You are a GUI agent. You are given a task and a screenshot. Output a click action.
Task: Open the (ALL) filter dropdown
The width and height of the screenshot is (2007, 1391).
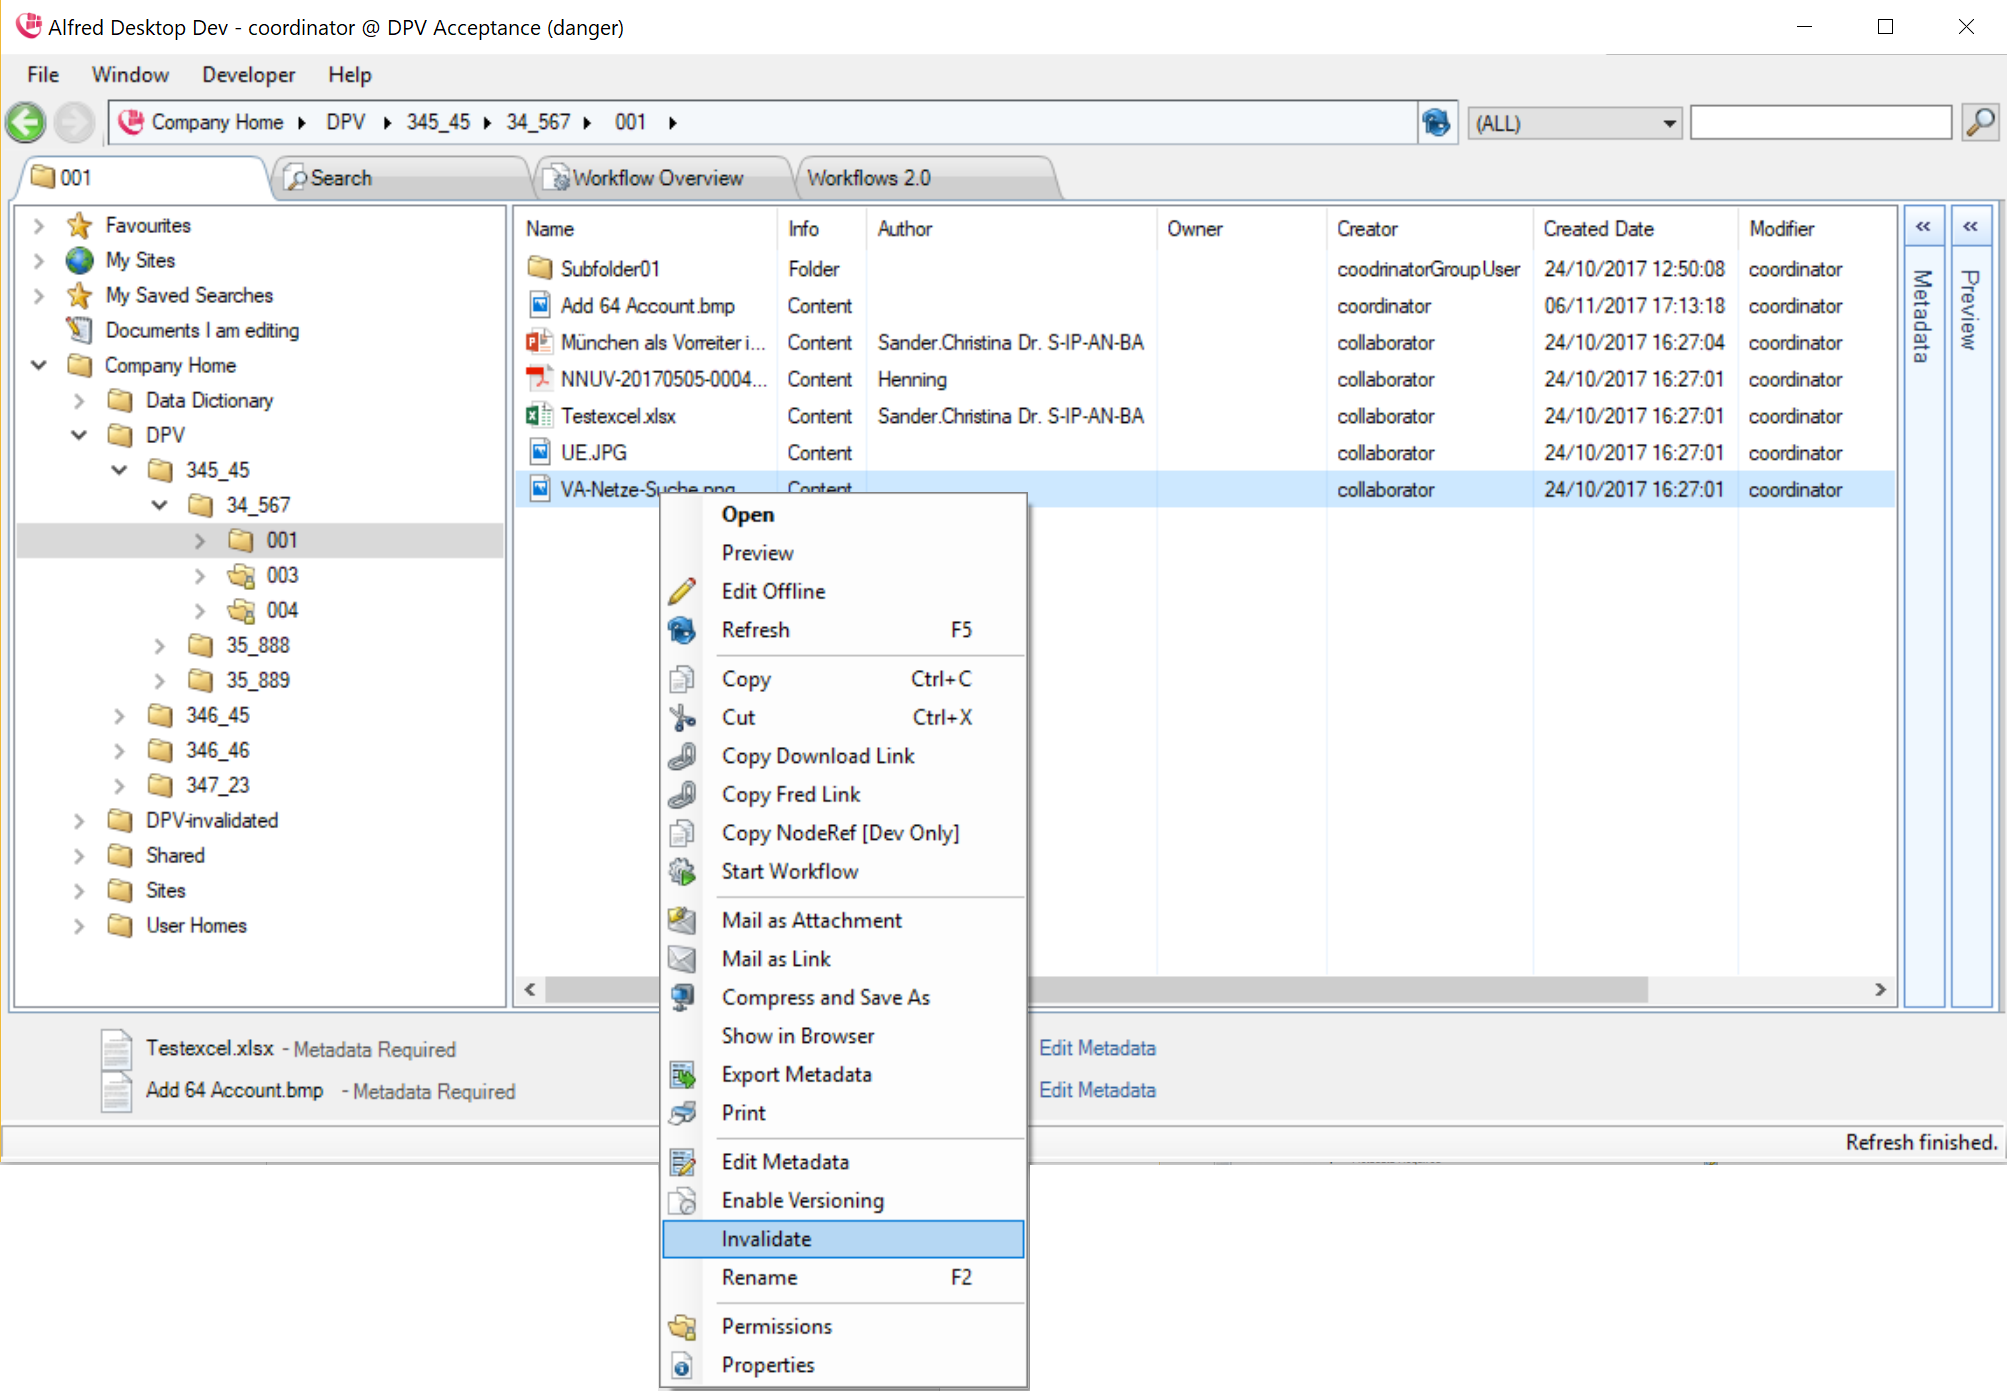(x=1668, y=124)
